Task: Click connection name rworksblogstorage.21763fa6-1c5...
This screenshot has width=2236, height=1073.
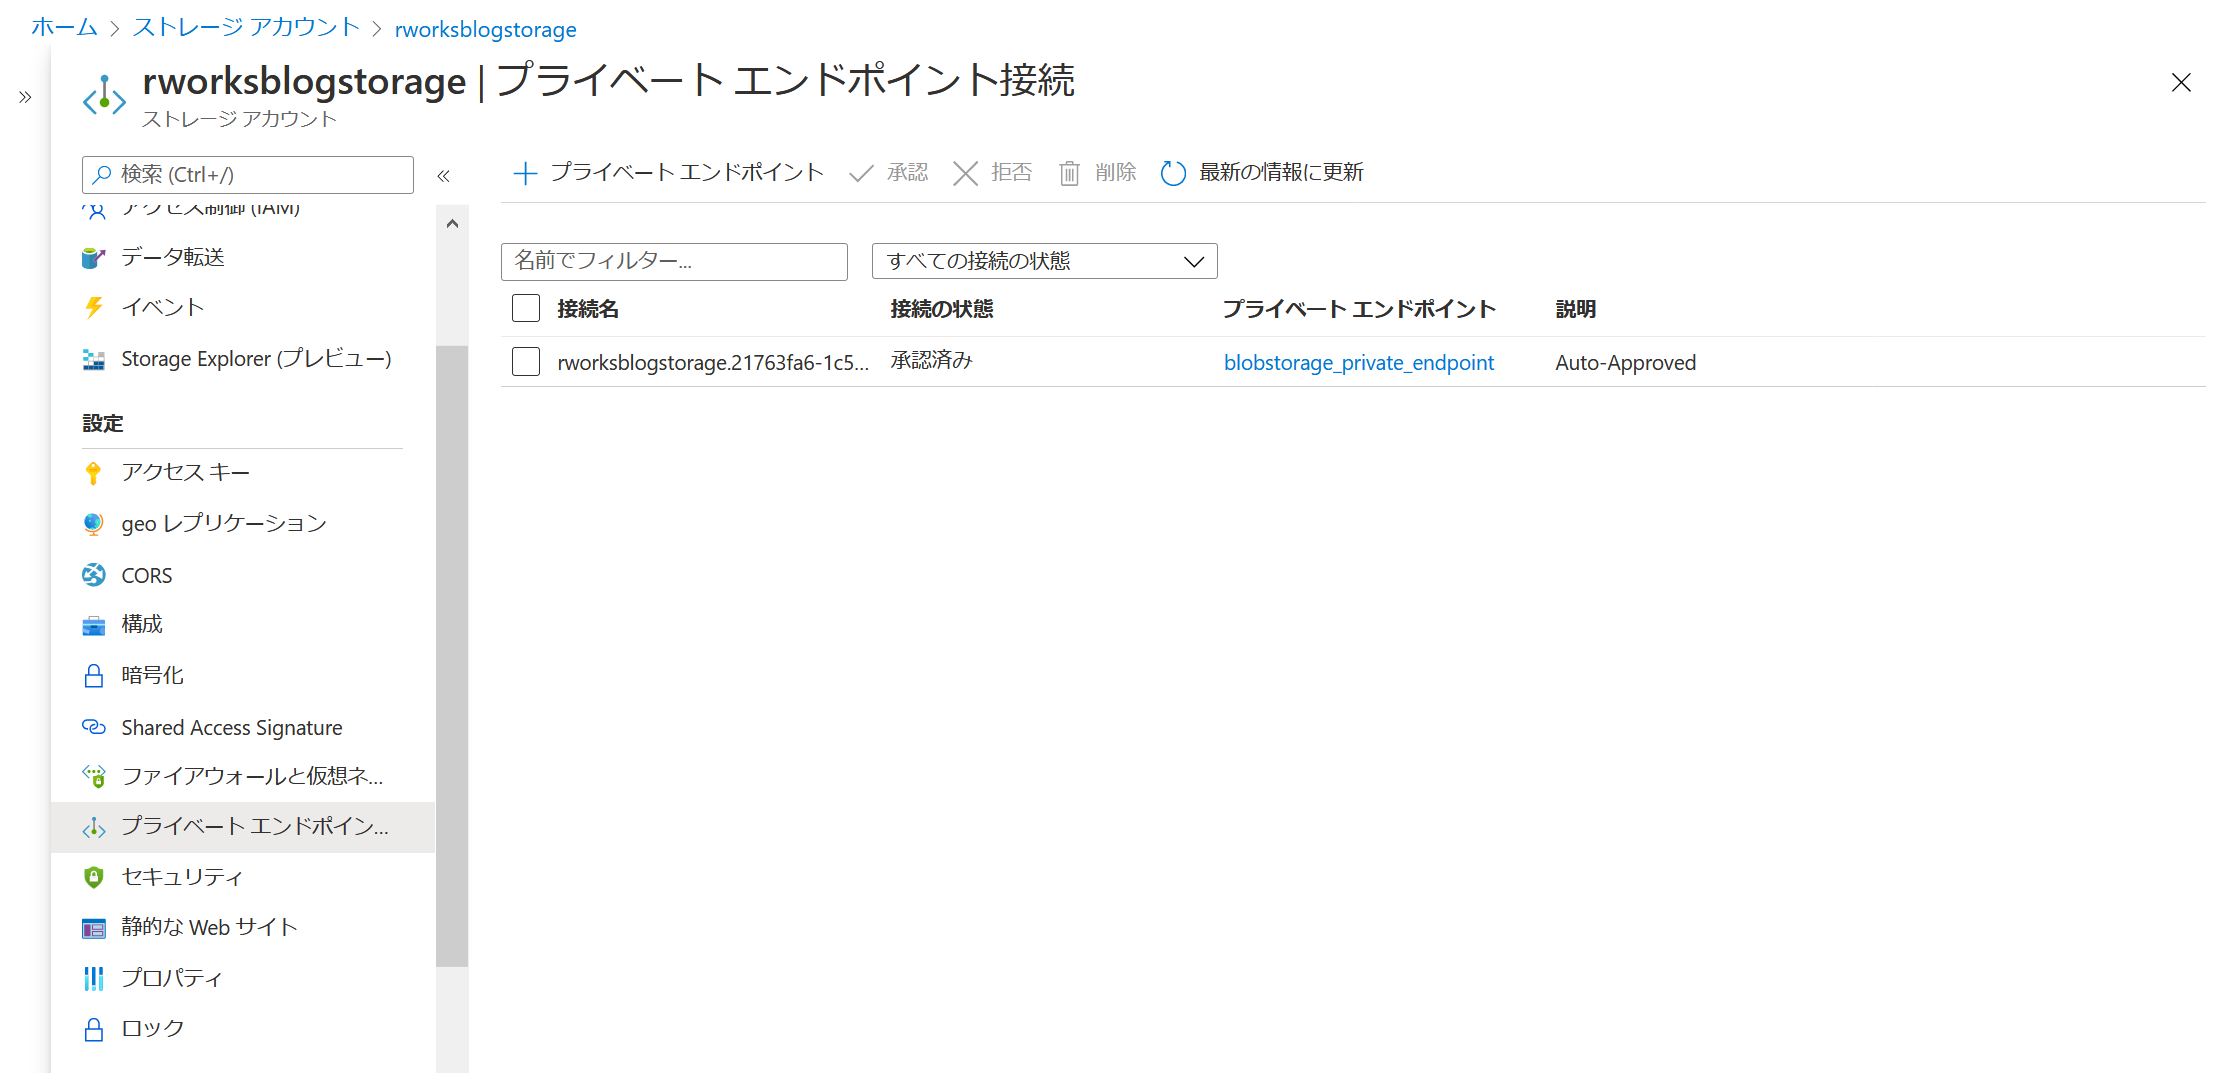Action: coord(713,363)
